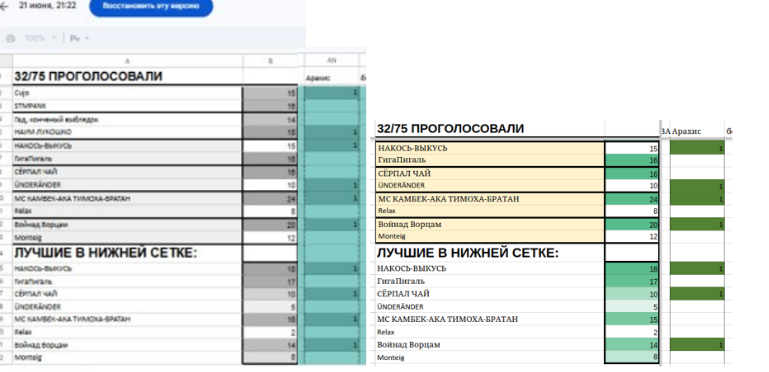769x372 pixels.
Task: Click Арахис header in the version-history sheet
Action: pos(318,77)
